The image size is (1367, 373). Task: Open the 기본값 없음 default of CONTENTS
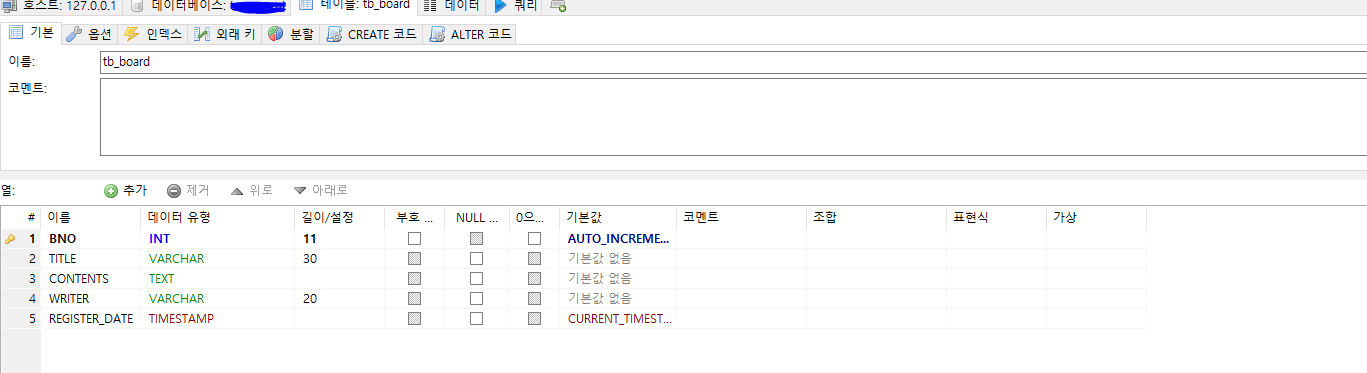point(618,278)
